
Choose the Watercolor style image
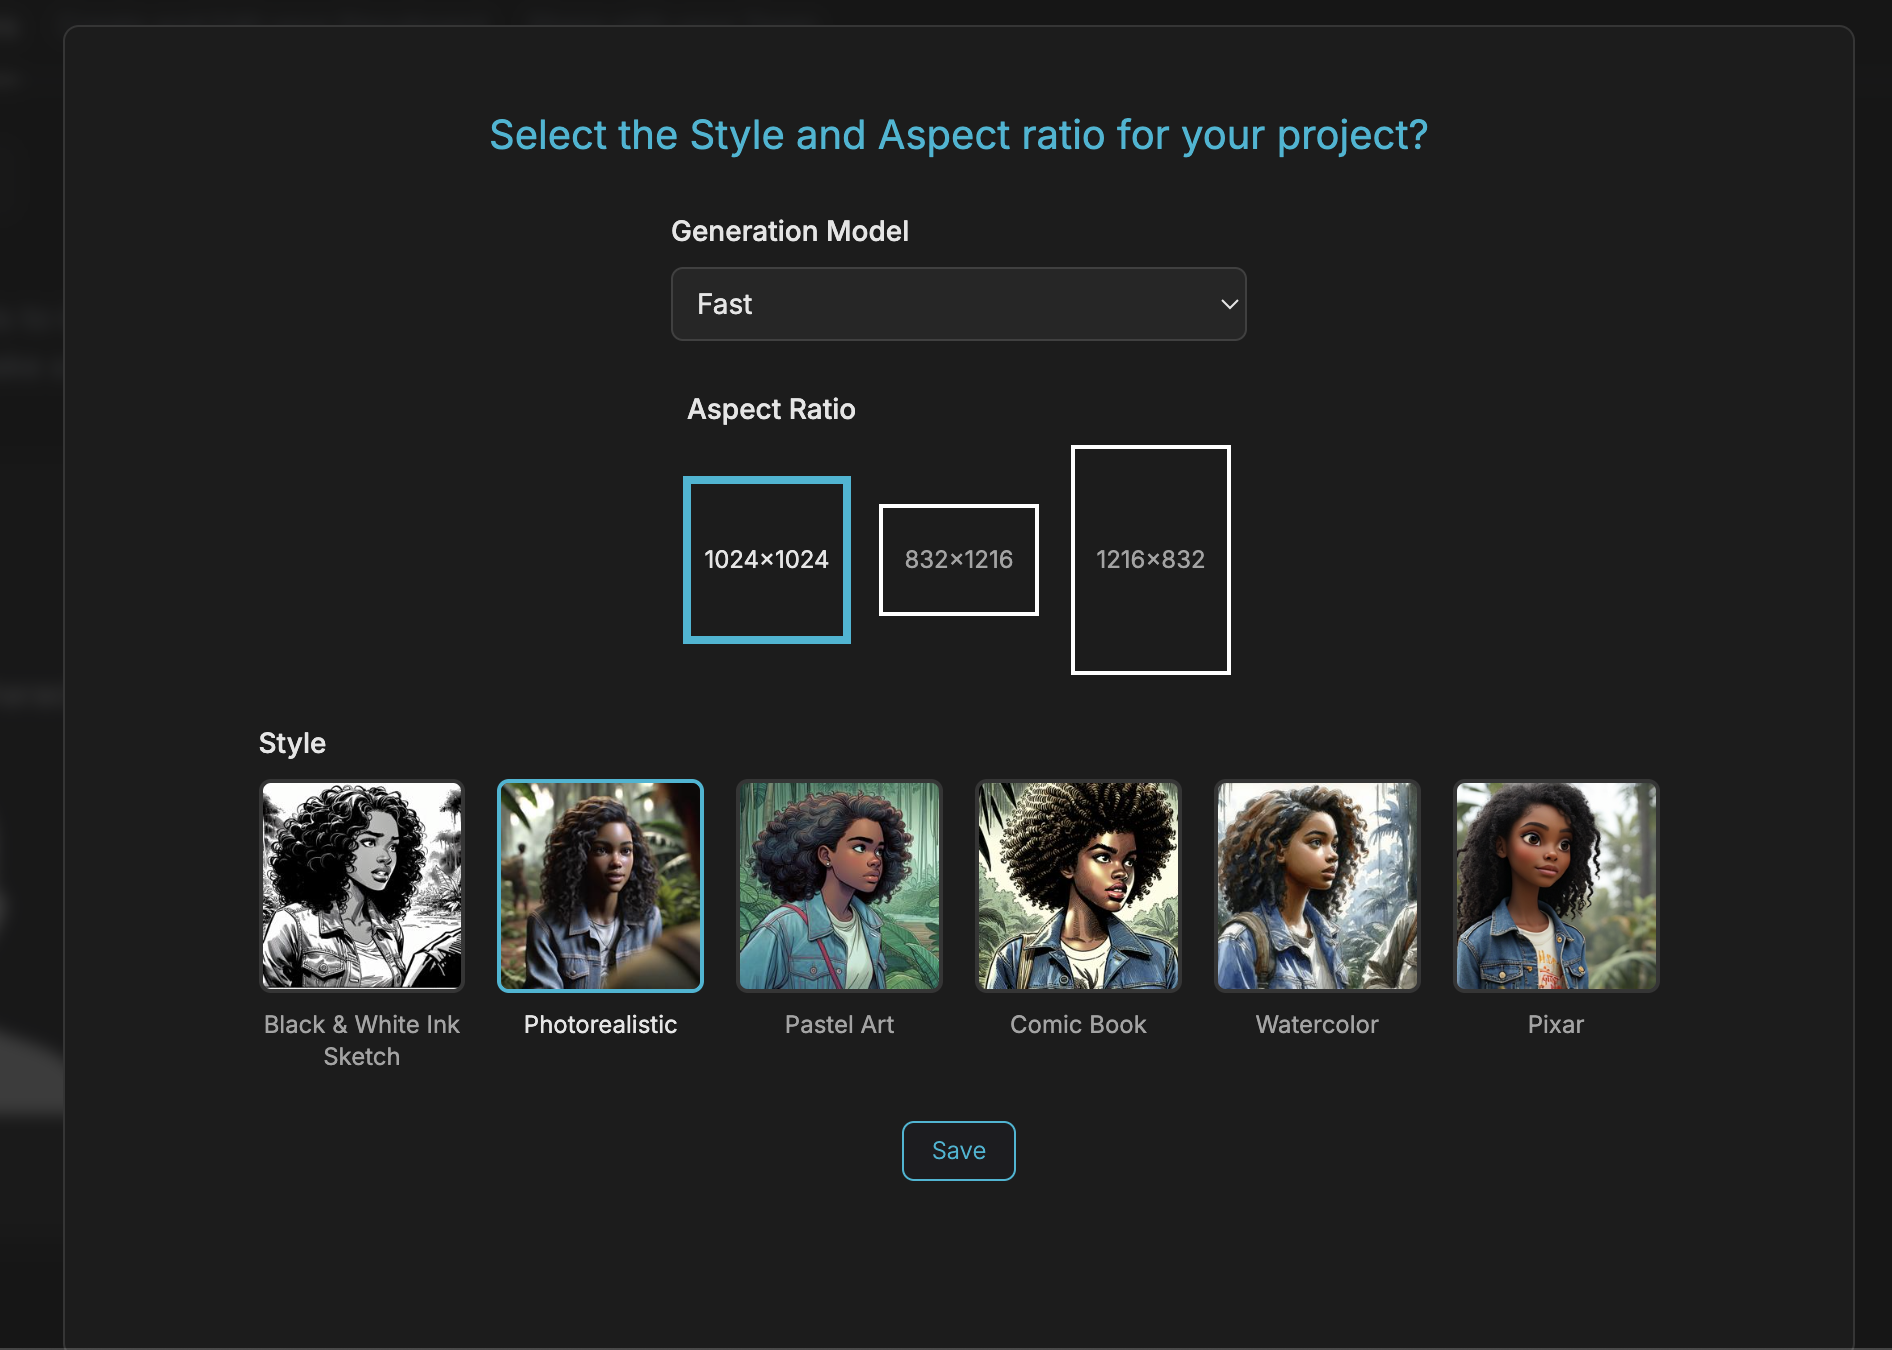pyautogui.click(x=1317, y=886)
